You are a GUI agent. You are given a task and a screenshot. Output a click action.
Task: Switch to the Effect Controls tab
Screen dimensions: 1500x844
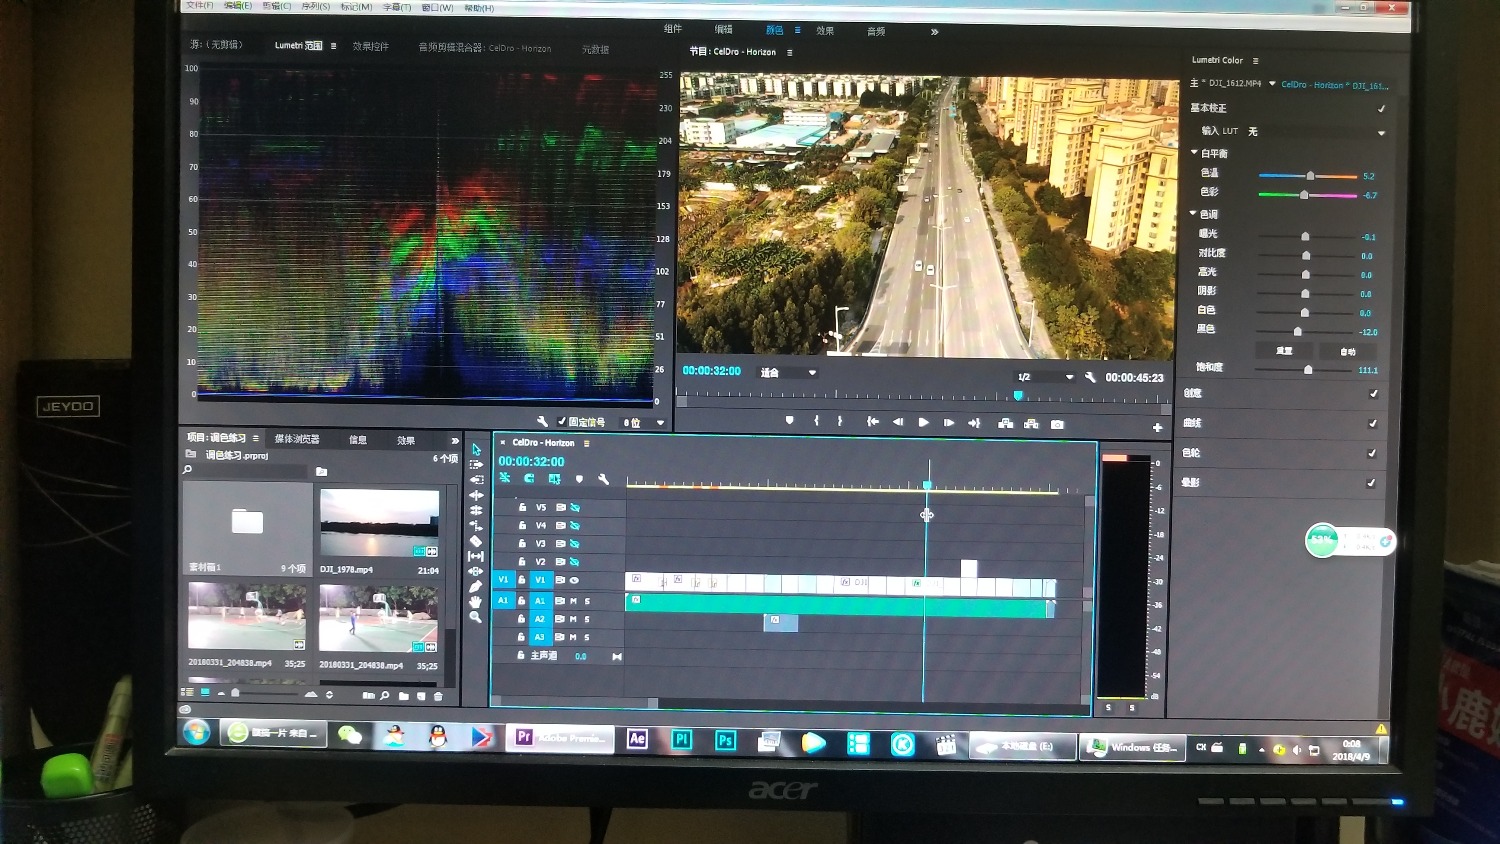(370, 46)
